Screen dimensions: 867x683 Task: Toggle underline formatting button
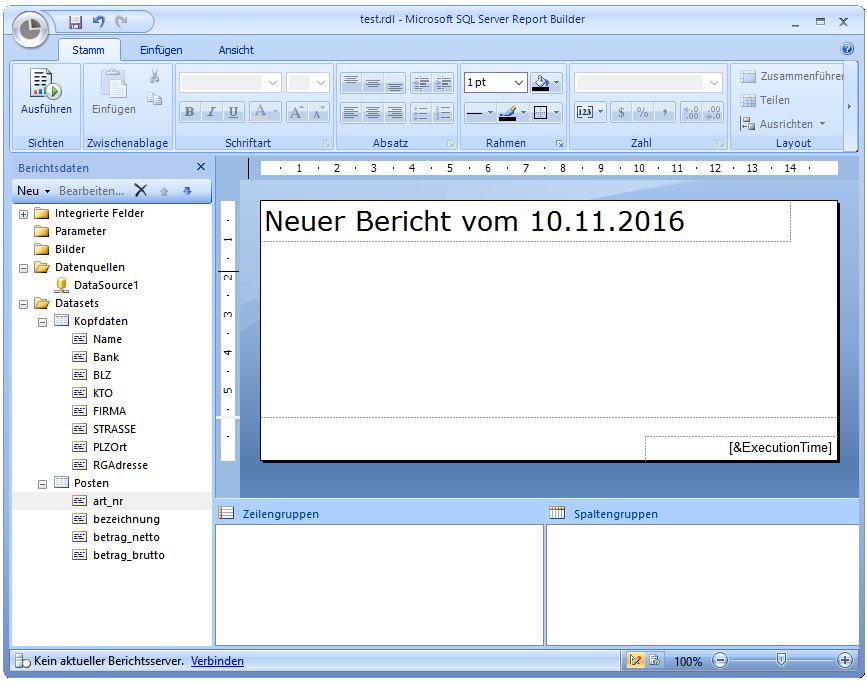[233, 113]
